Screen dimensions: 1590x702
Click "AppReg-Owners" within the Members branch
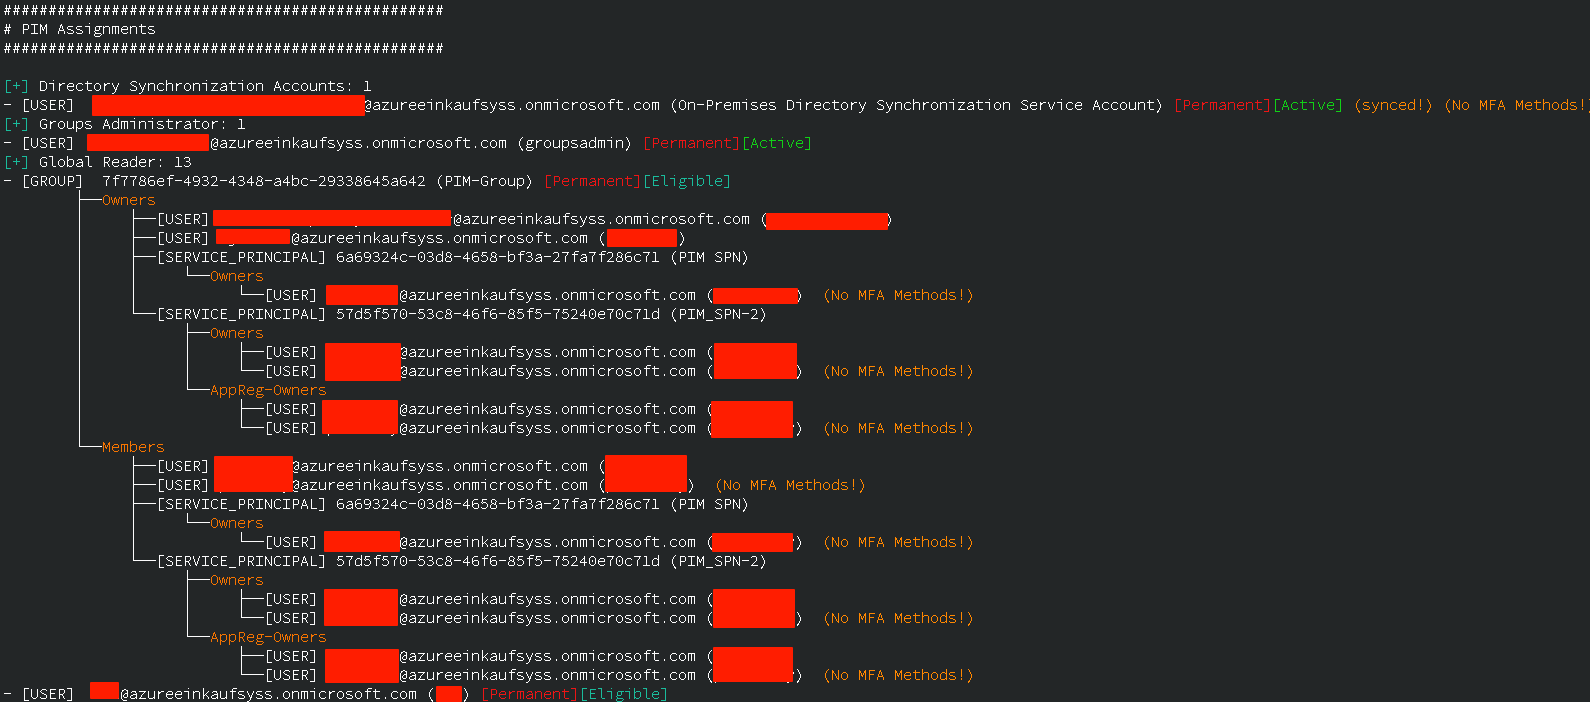(x=268, y=637)
